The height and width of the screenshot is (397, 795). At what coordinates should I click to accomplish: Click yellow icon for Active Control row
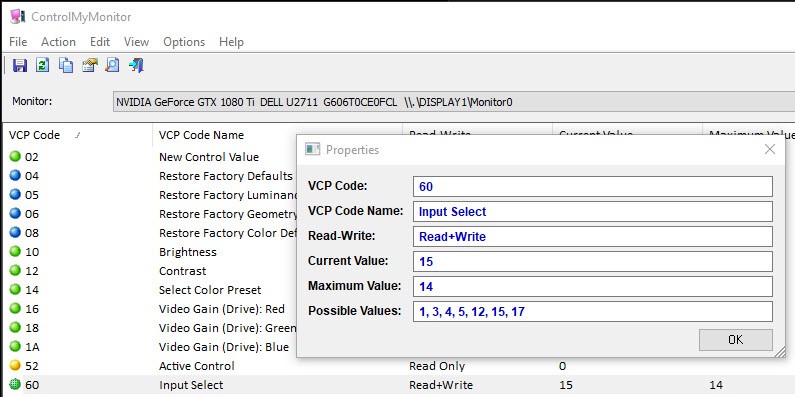coord(15,366)
